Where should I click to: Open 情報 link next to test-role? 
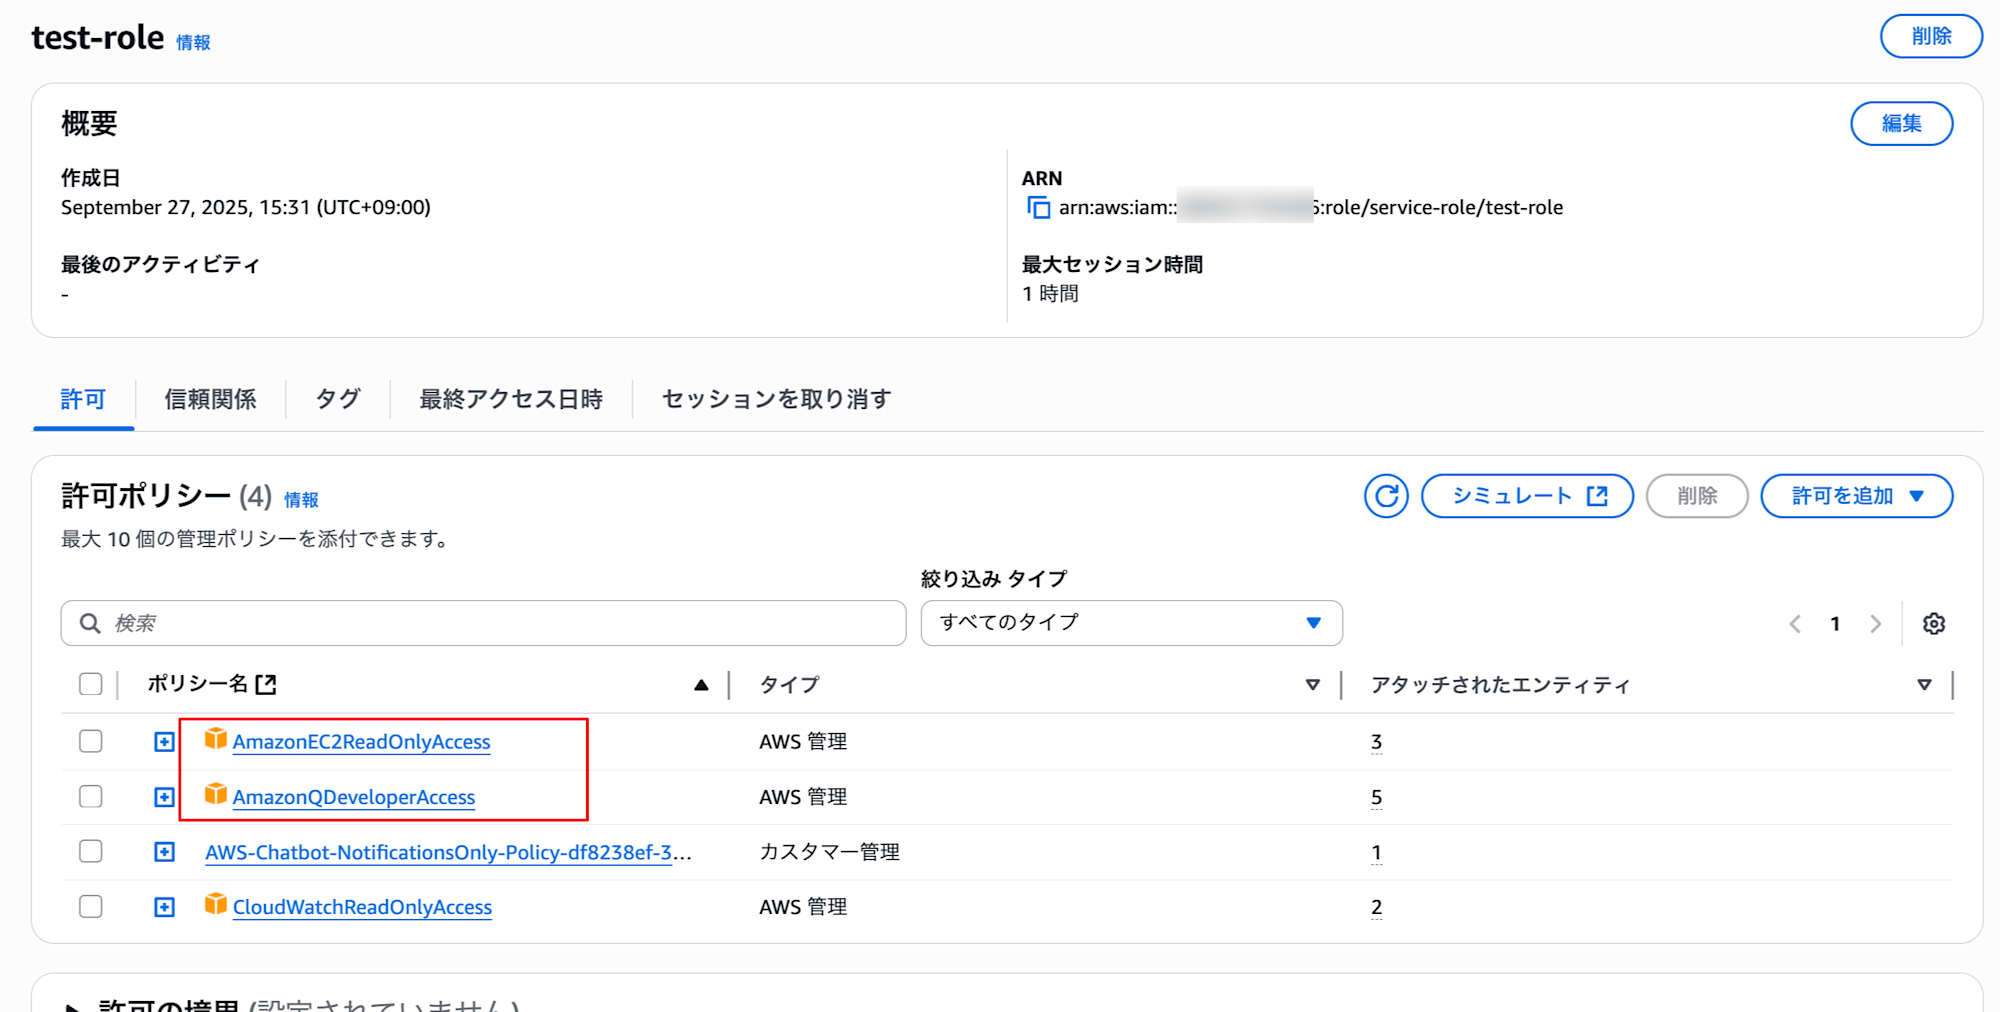point(194,42)
